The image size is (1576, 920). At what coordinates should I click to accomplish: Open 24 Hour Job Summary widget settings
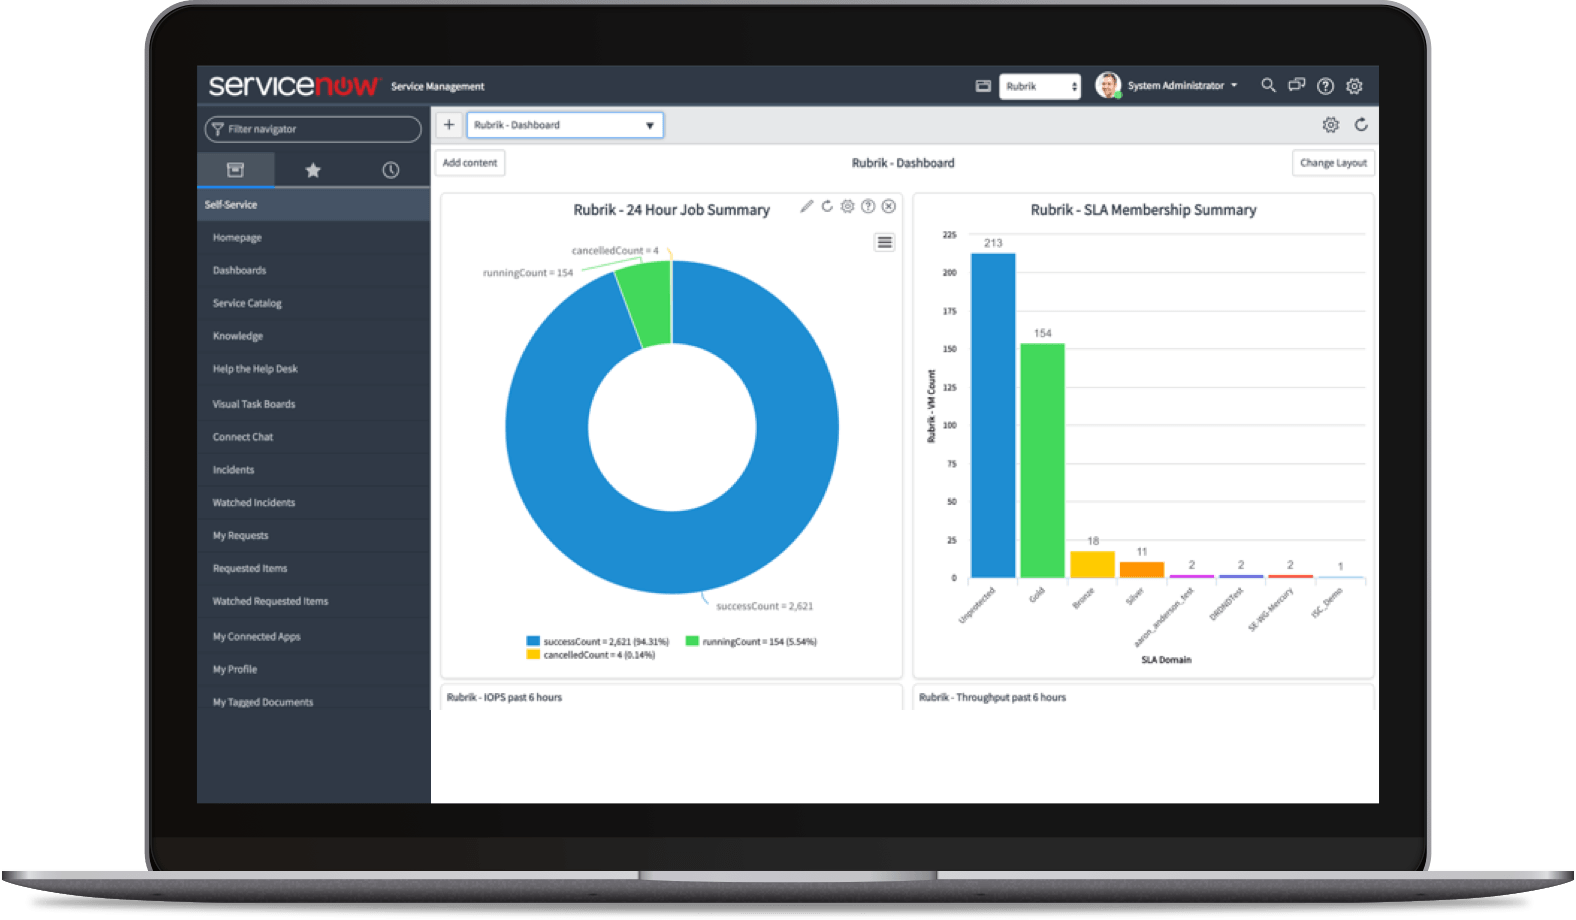coord(847,207)
